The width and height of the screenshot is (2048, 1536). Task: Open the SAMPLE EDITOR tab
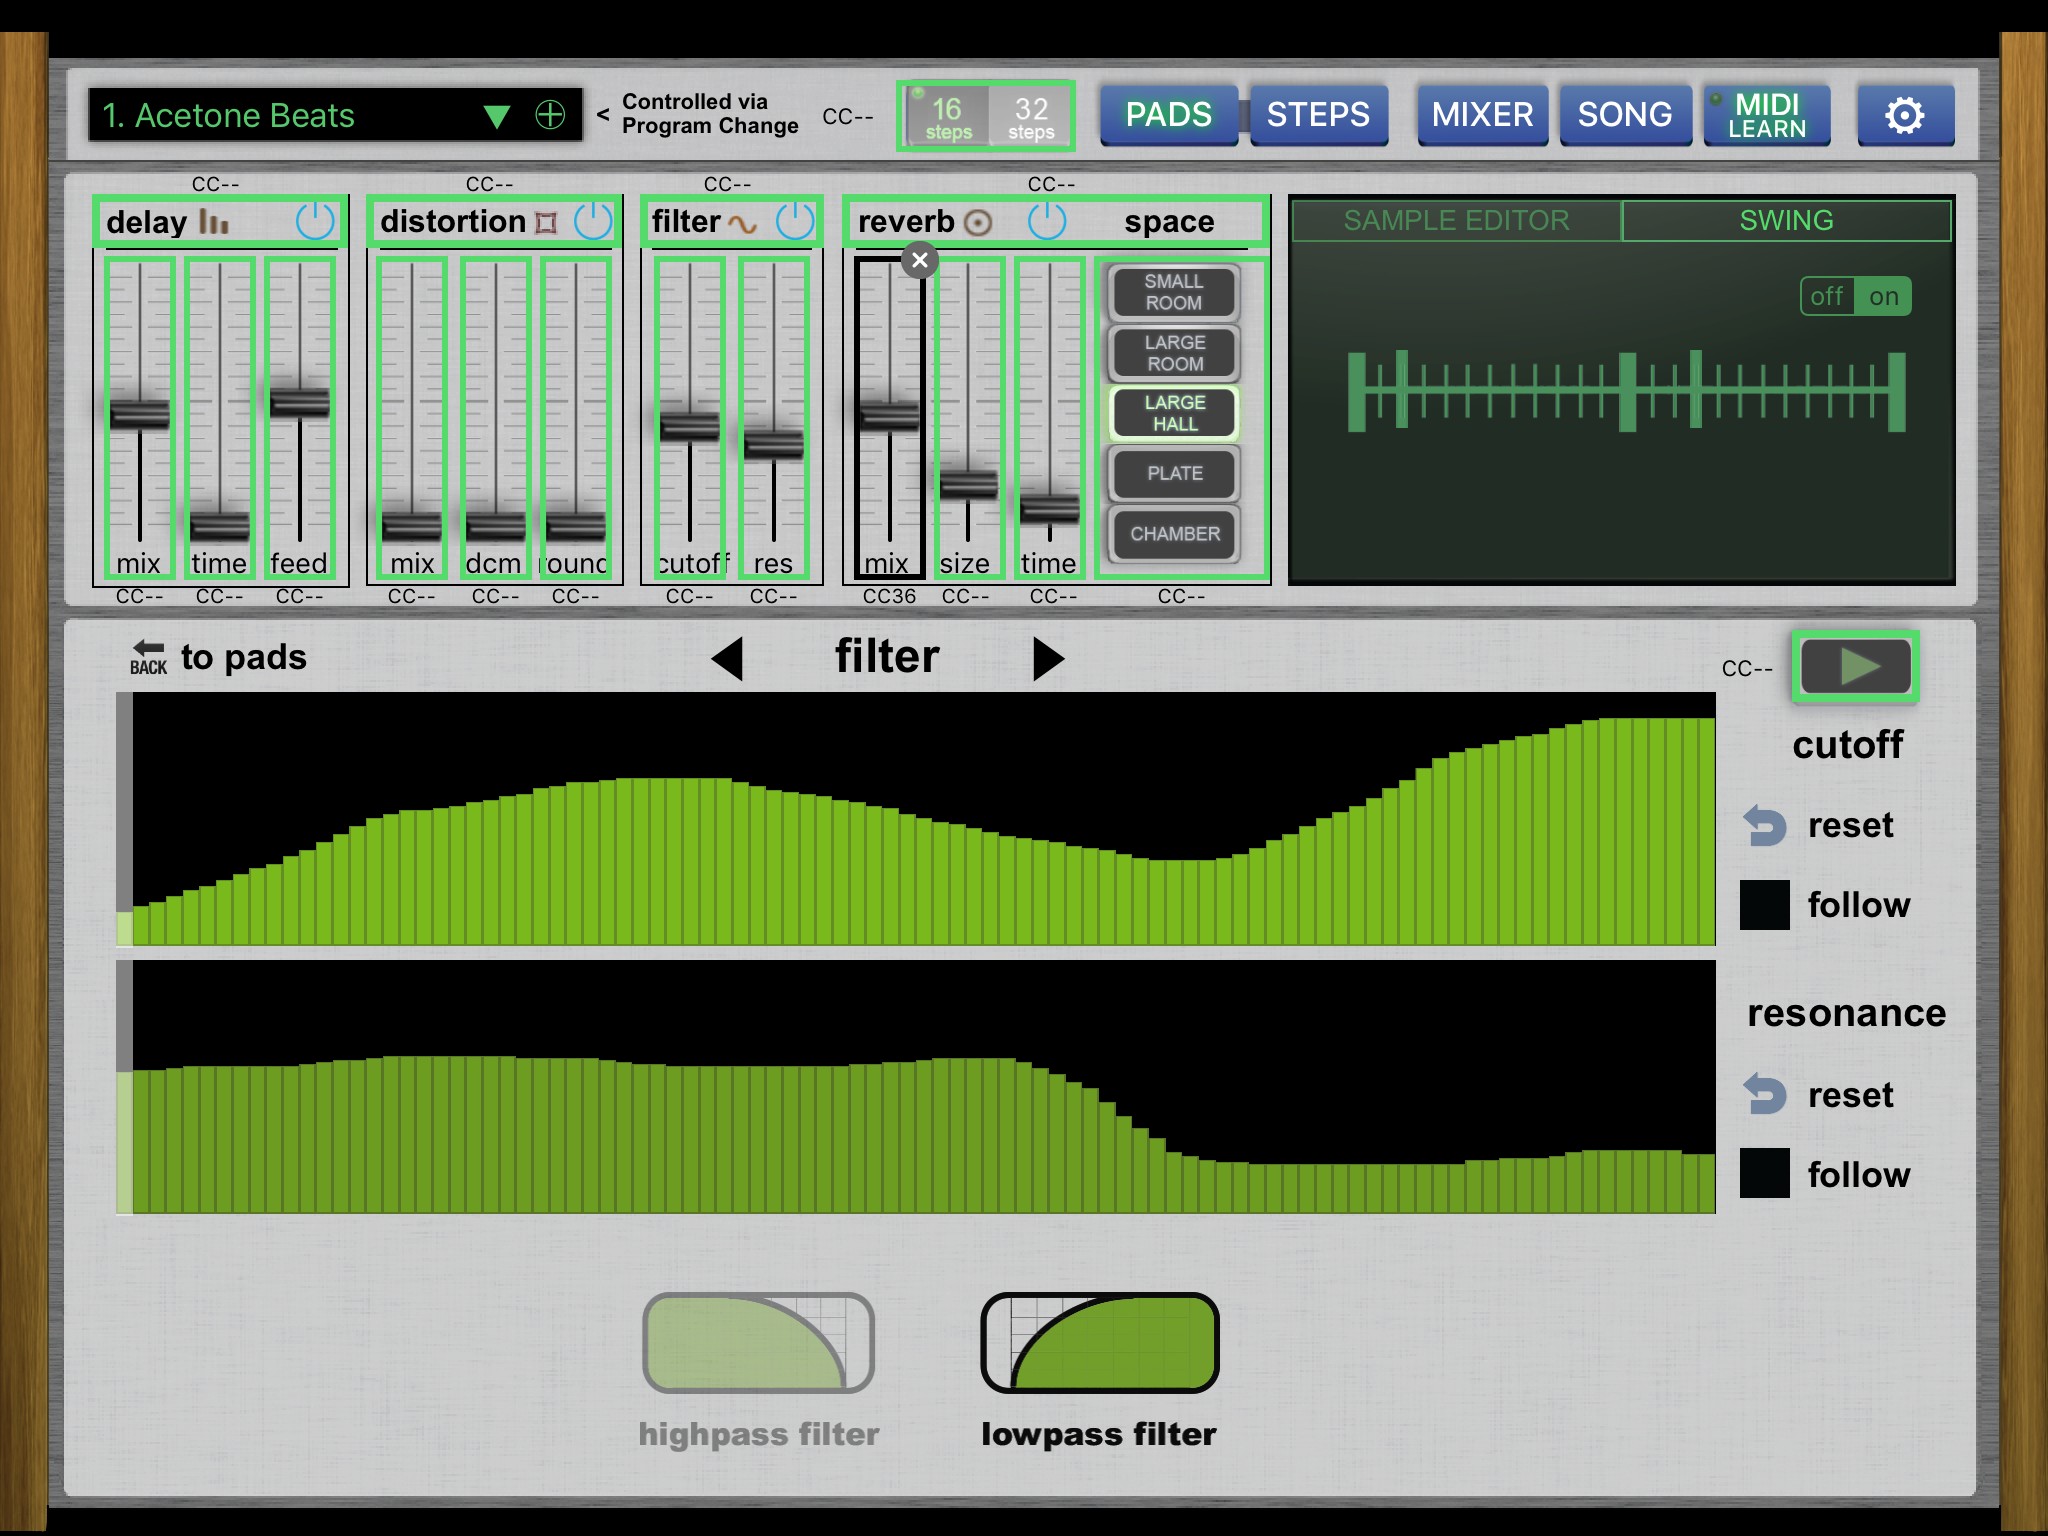1456,221
